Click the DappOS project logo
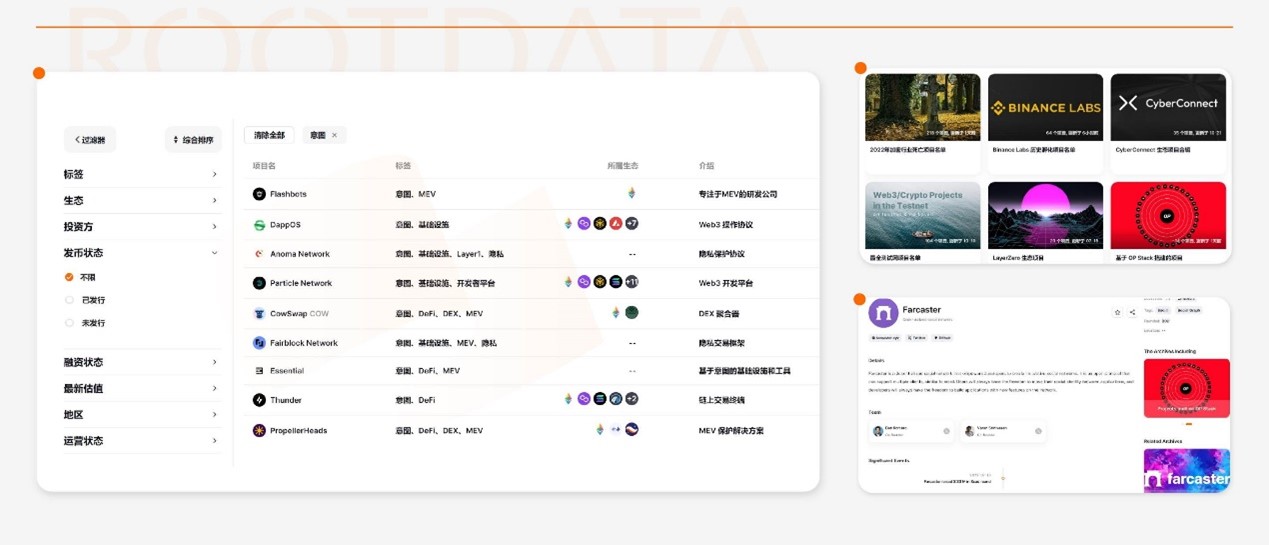The height and width of the screenshot is (545, 1269). (x=259, y=225)
